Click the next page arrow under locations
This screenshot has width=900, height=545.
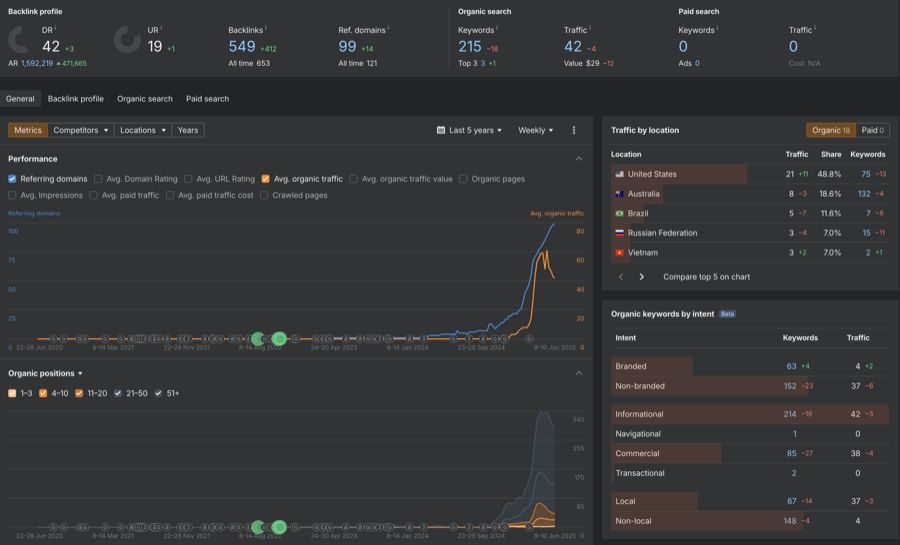tap(641, 277)
